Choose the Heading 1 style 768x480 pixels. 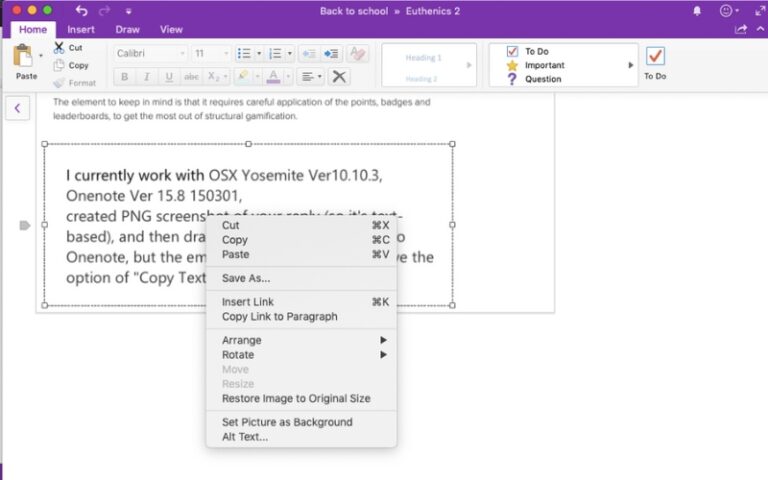click(x=423, y=58)
